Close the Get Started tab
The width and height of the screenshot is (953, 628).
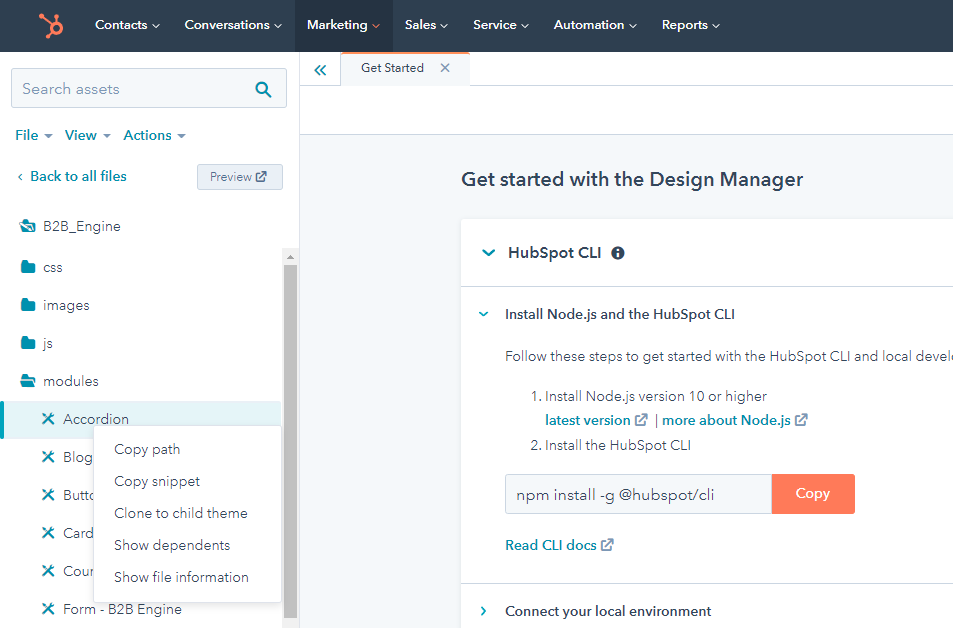point(445,67)
